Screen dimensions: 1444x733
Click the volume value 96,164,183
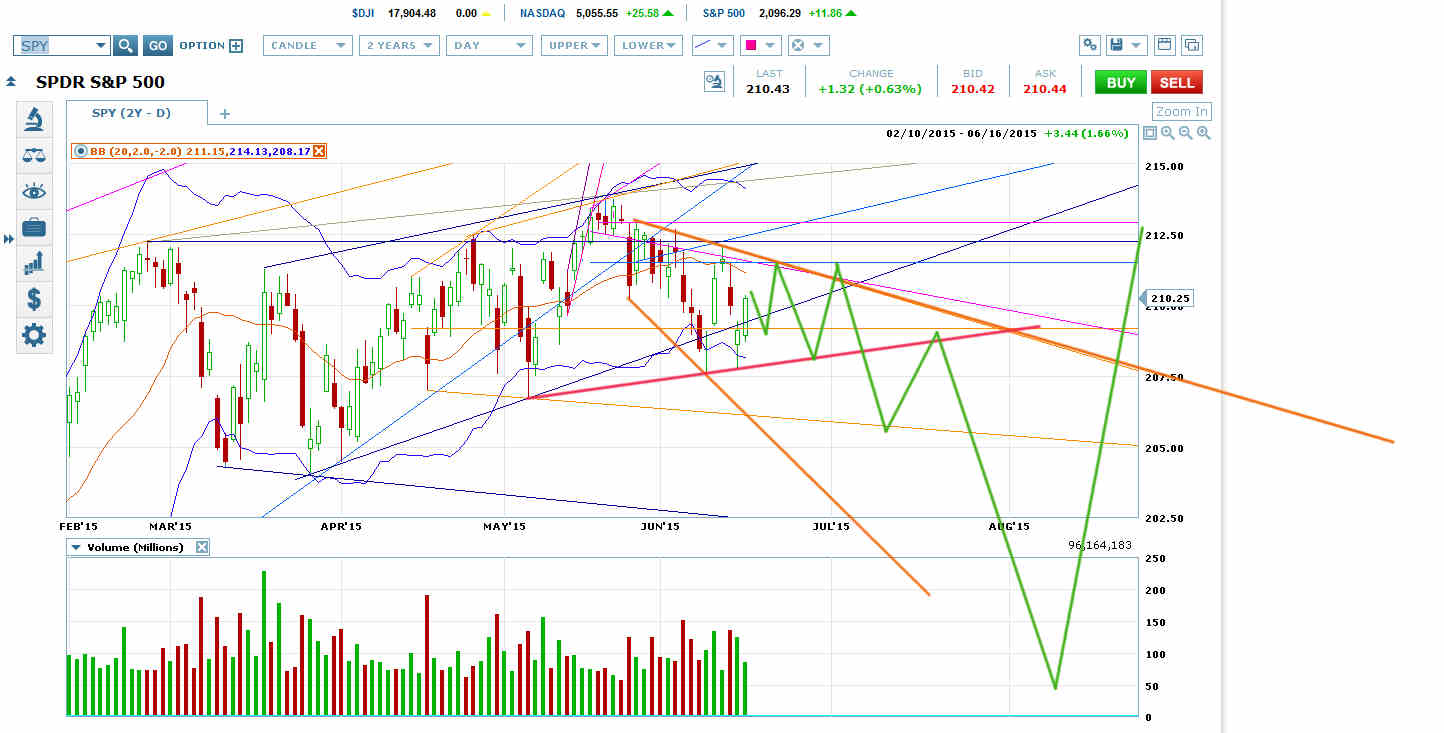[x=1102, y=545]
